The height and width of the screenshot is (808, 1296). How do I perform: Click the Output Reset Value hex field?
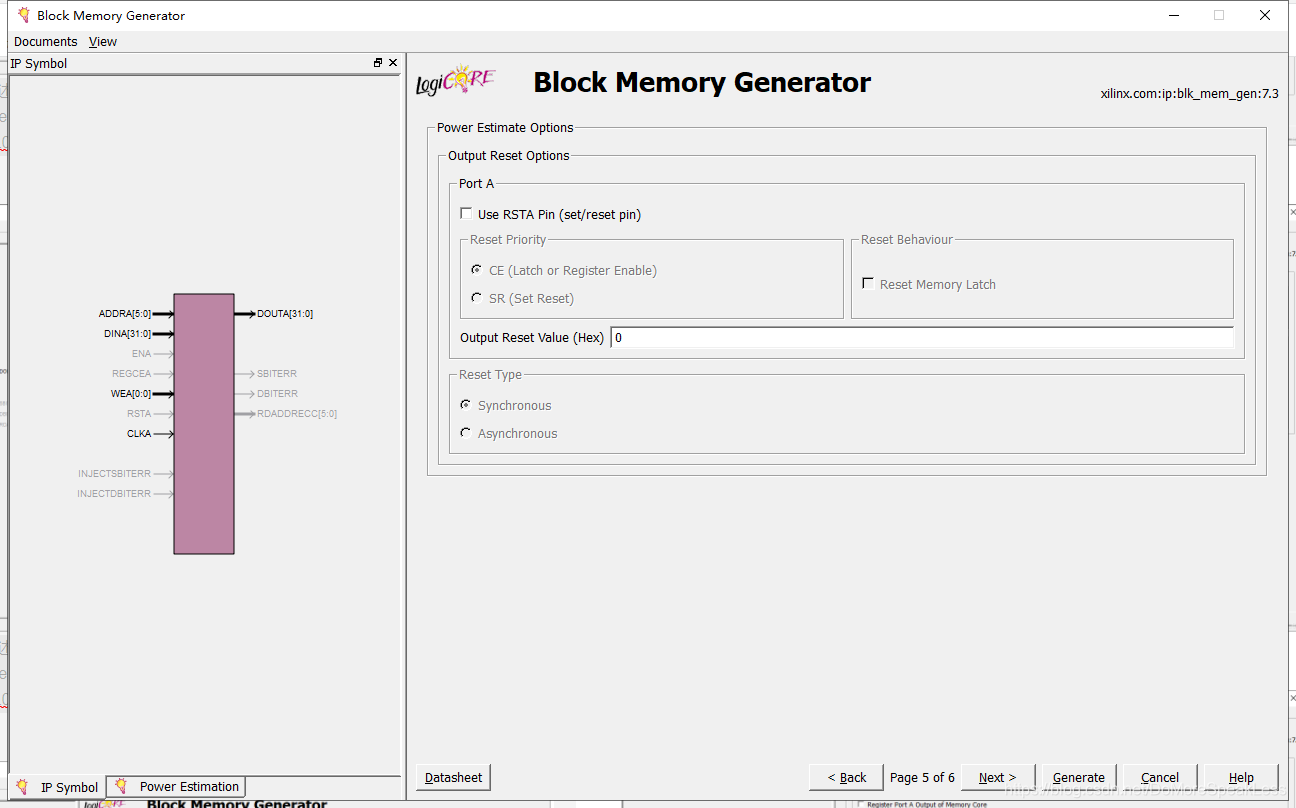point(921,338)
